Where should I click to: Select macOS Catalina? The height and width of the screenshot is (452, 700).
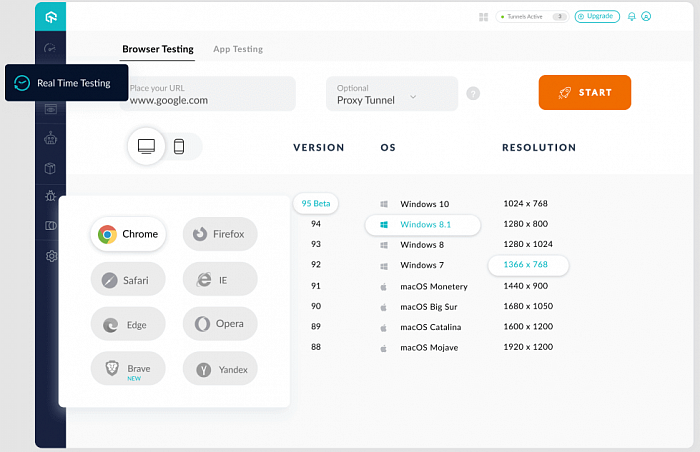(421, 327)
